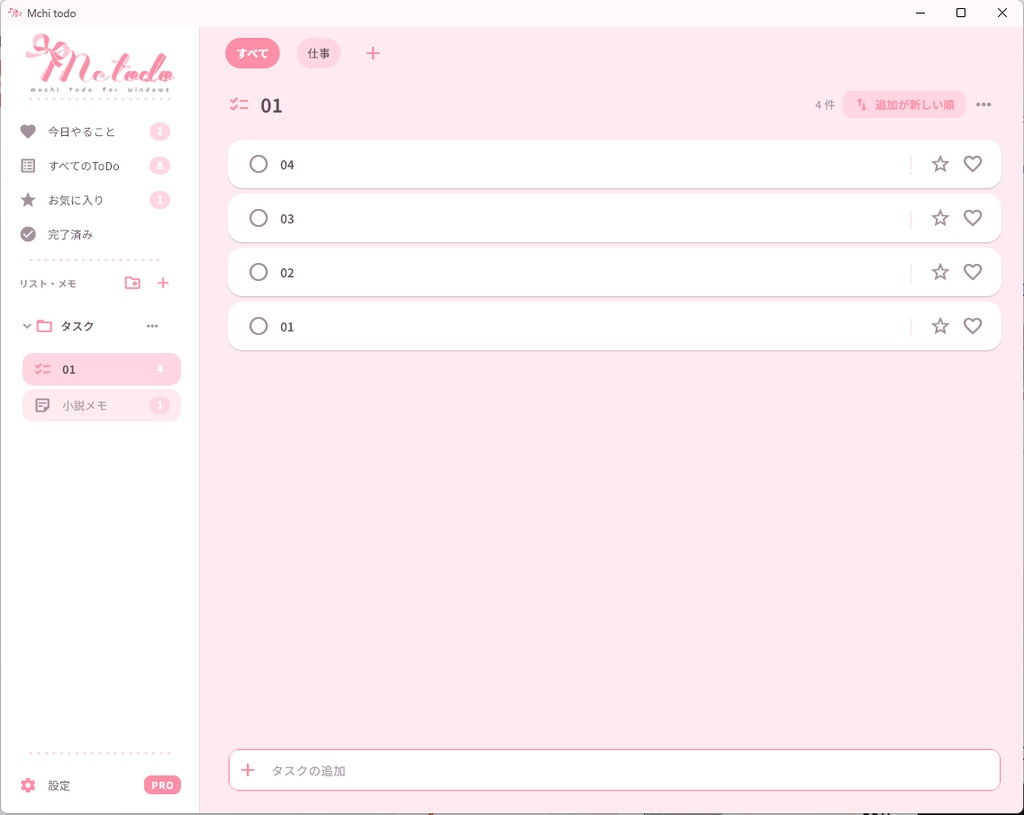Image resolution: width=1024 pixels, height=815 pixels.
Task: Minimize the Mchi todo window
Action: pyautogui.click(x=920, y=12)
